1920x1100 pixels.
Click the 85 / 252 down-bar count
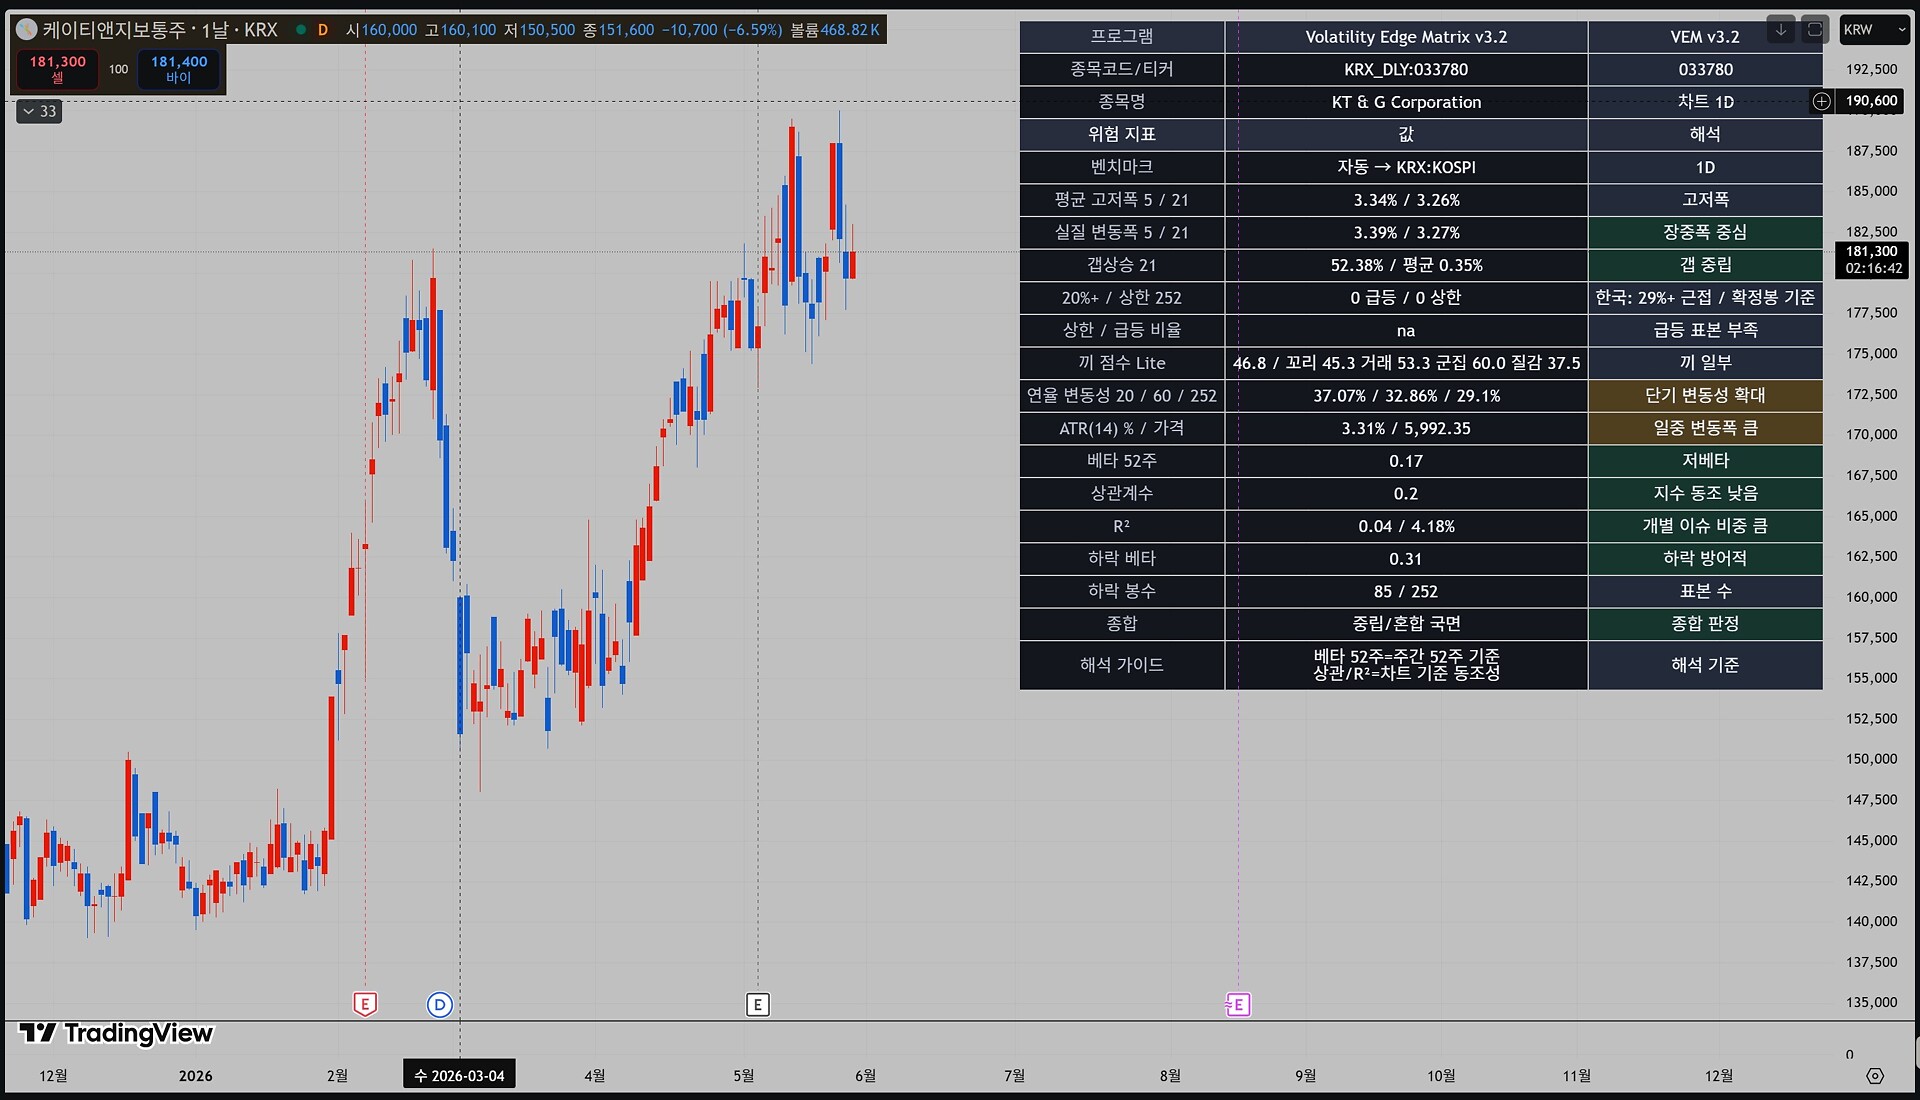tap(1406, 591)
